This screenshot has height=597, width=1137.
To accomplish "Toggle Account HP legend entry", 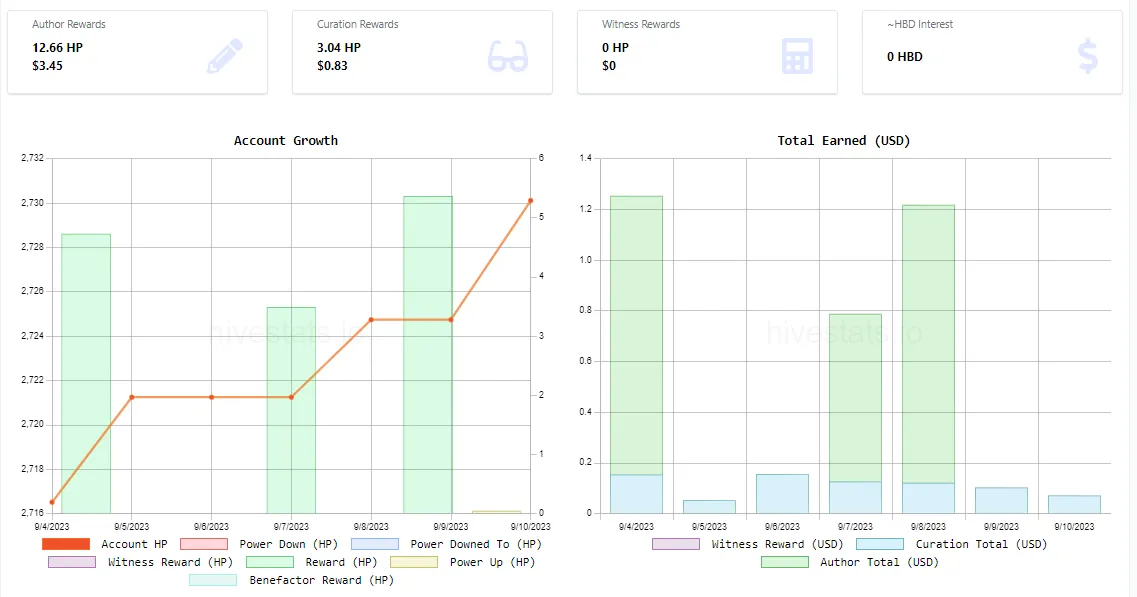I will point(105,544).
